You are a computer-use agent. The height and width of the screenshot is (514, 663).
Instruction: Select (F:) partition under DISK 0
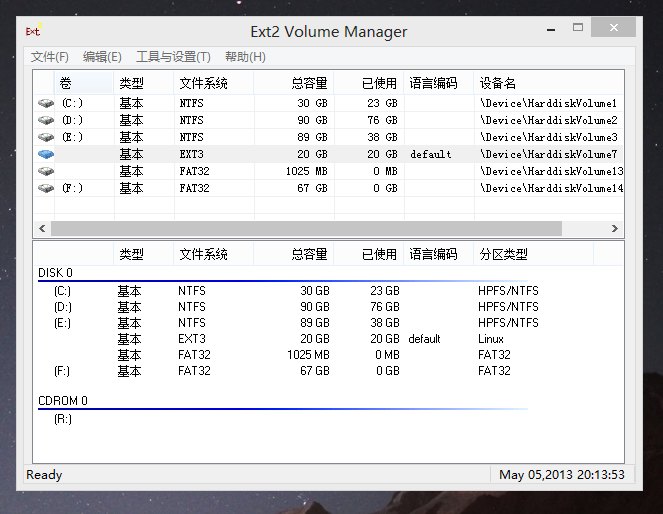tap(62, 371)
